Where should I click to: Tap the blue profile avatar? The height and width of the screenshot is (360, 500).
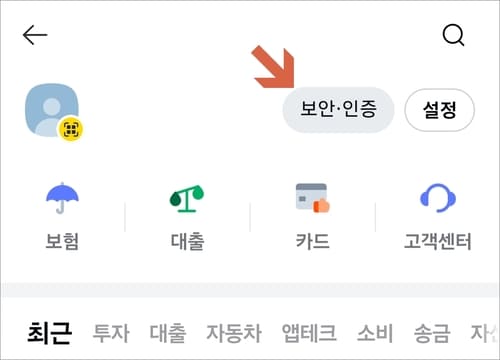click(52, 110)
